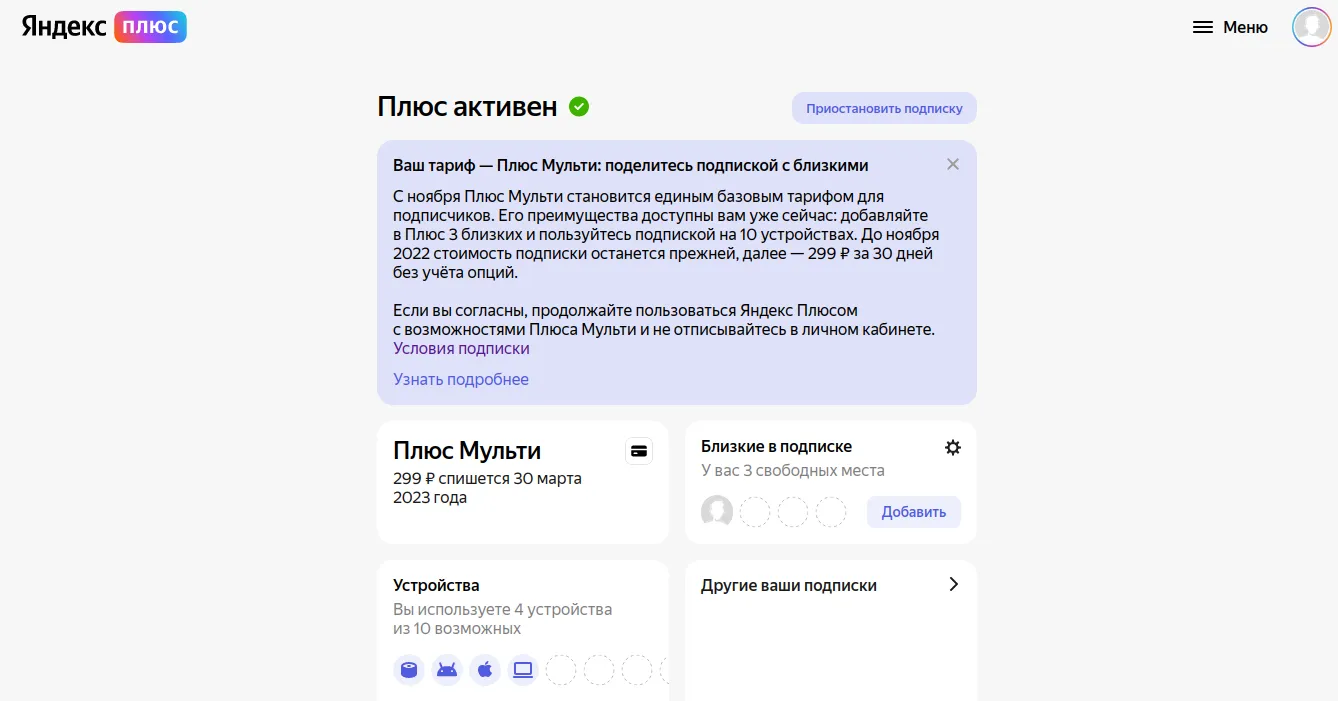Click the Устройства card heading
The height and width of the screenshot is (701, 1338).
(436, 586)
